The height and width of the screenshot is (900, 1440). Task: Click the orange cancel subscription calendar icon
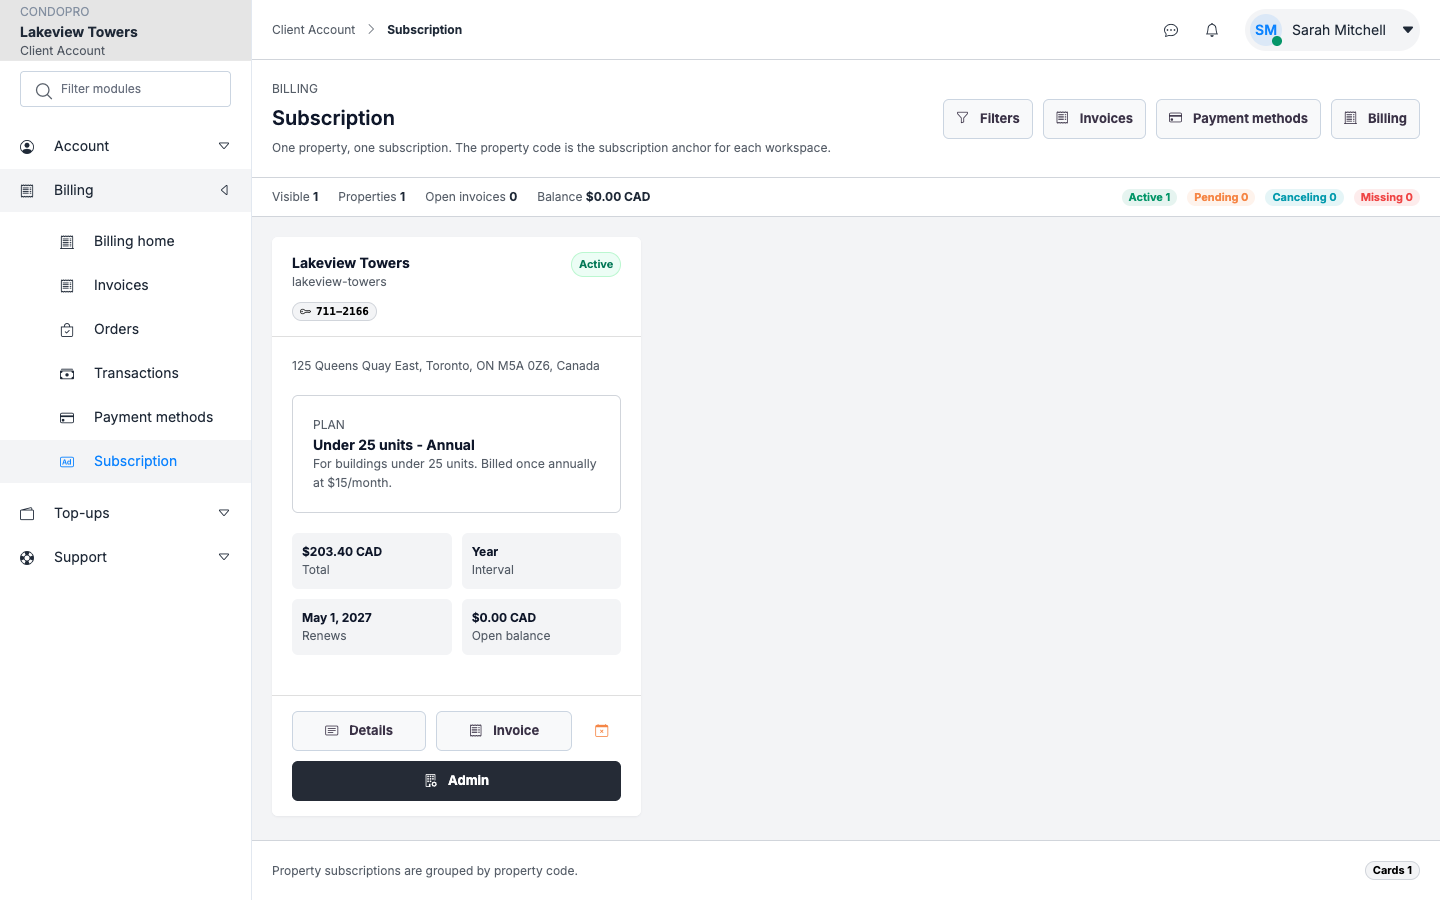click(x=602, y=731)
